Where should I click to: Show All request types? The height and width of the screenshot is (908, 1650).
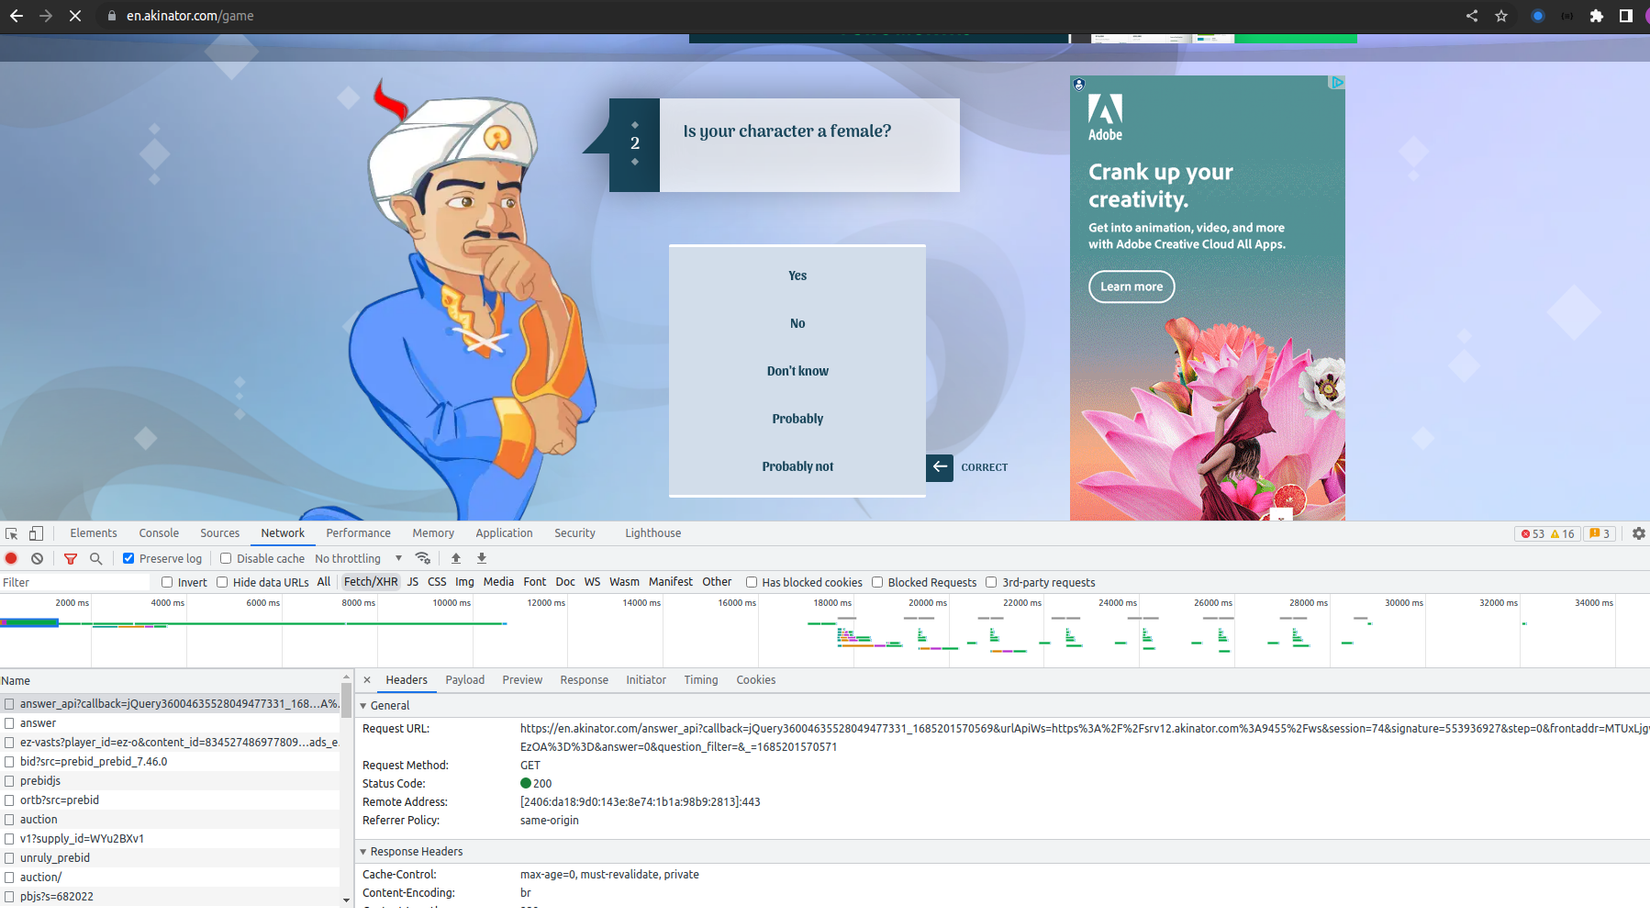323,582
